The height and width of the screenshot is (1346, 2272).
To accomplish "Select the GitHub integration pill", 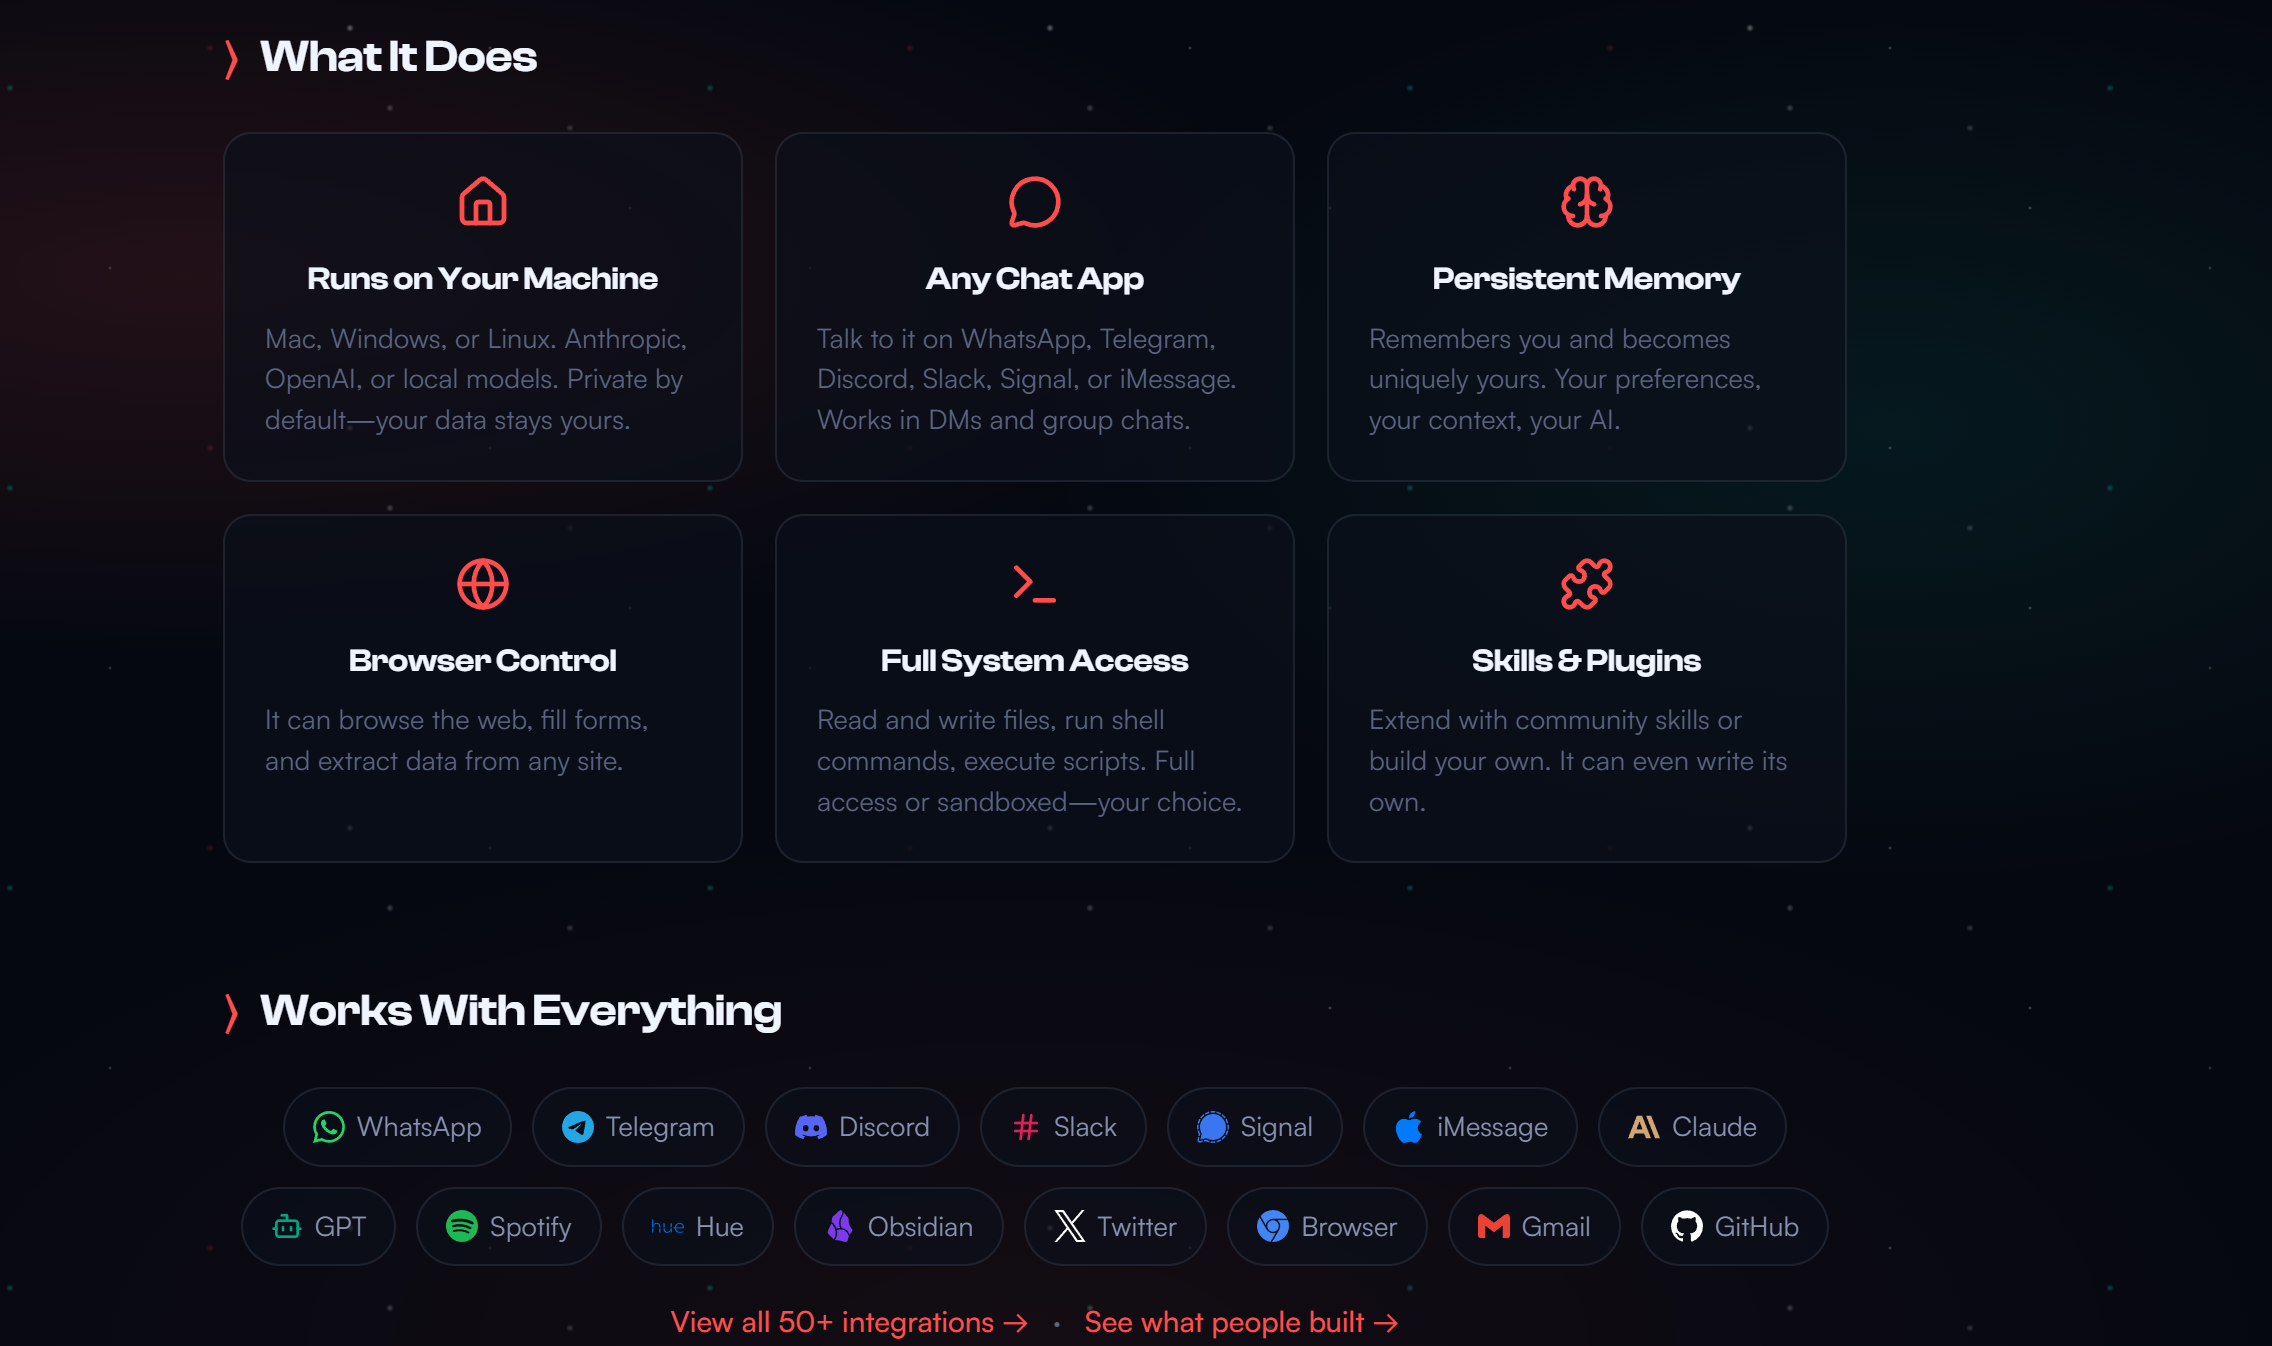I will [1734, 1227].
